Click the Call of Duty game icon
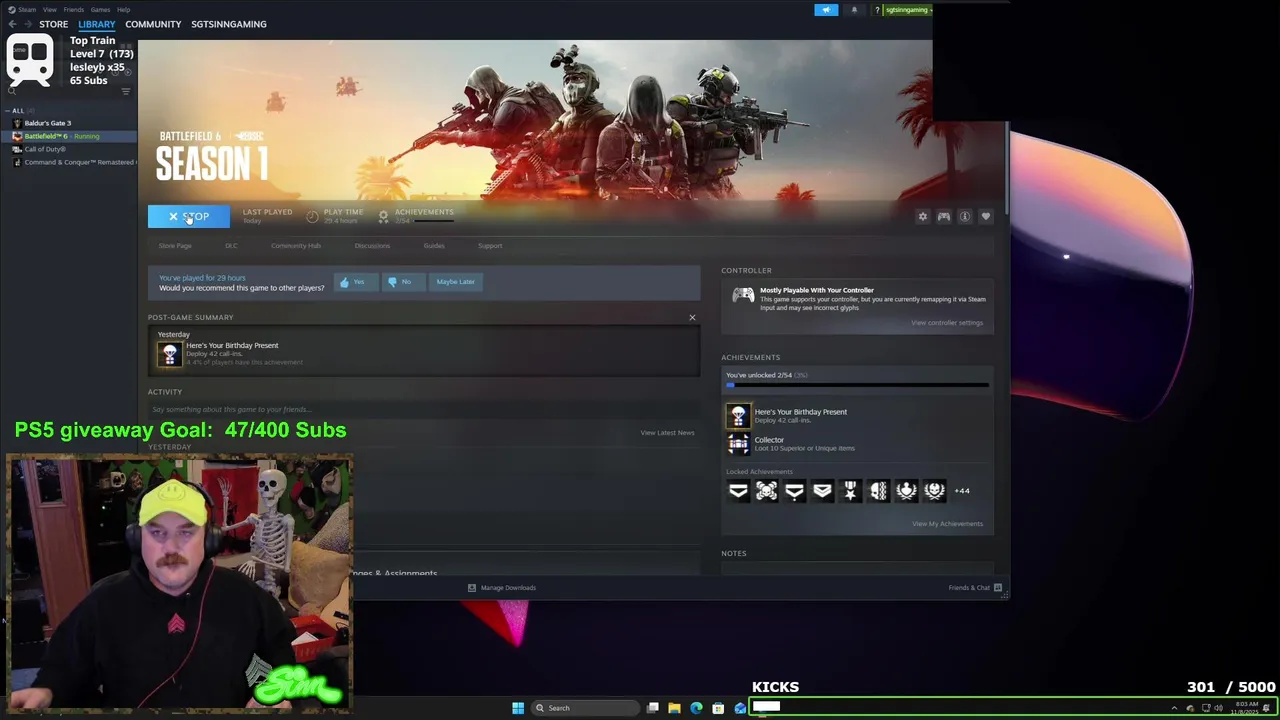 (17, 149)
